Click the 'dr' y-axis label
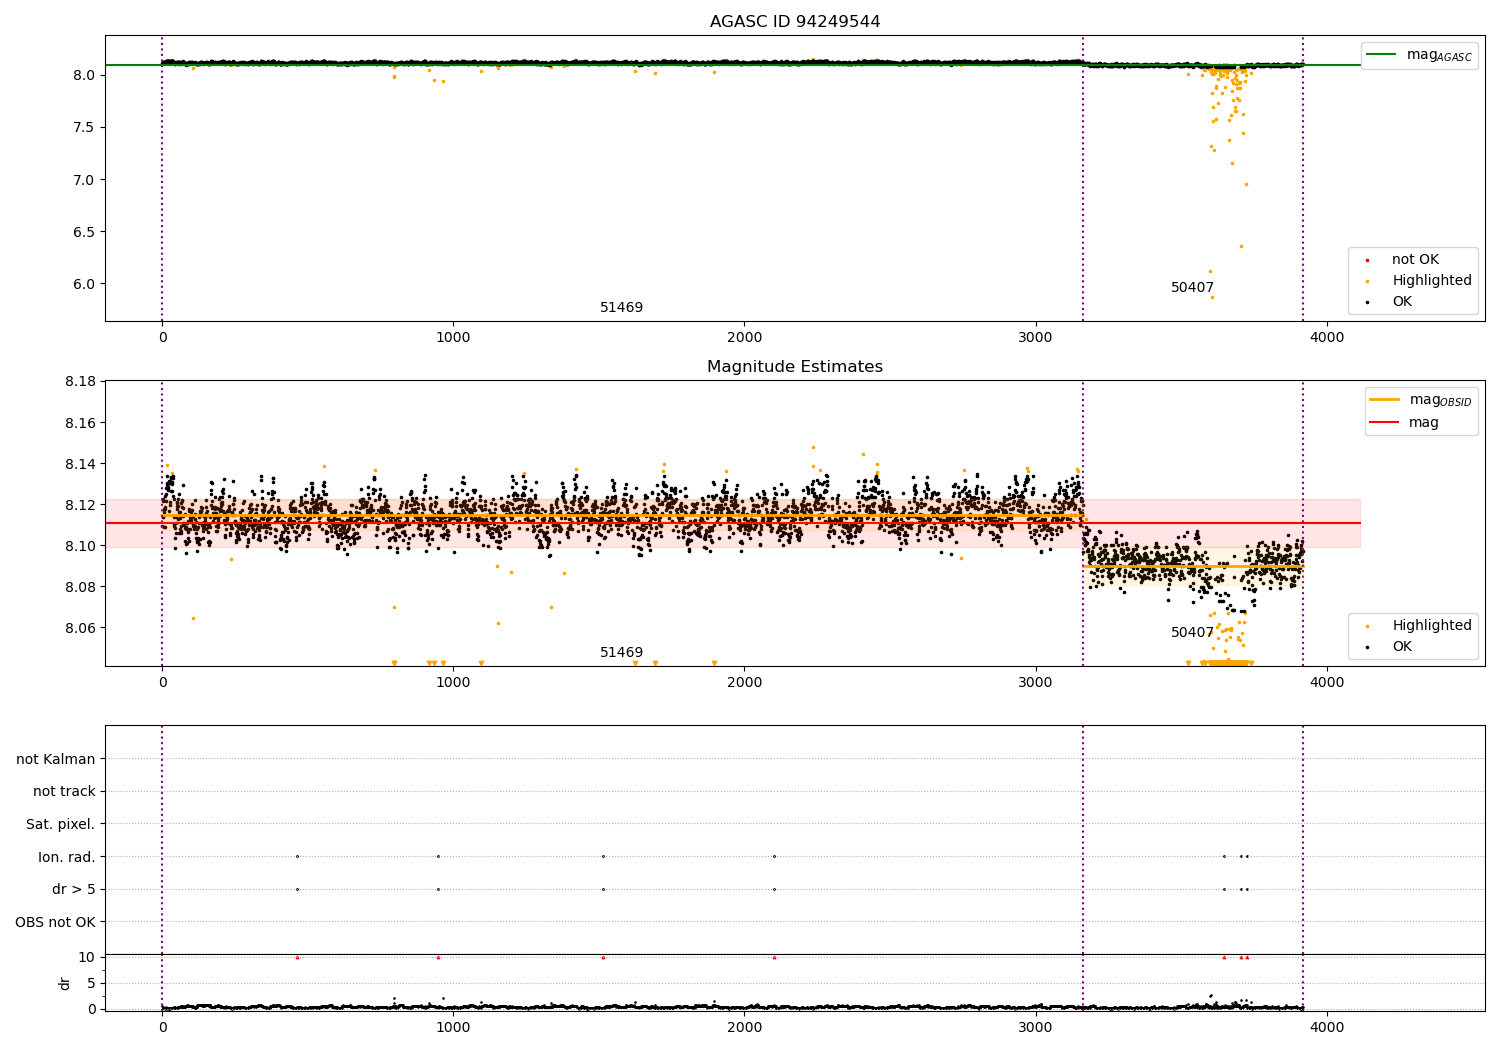This screenshot has height=1050, width=1500. [x=65, y=983]
